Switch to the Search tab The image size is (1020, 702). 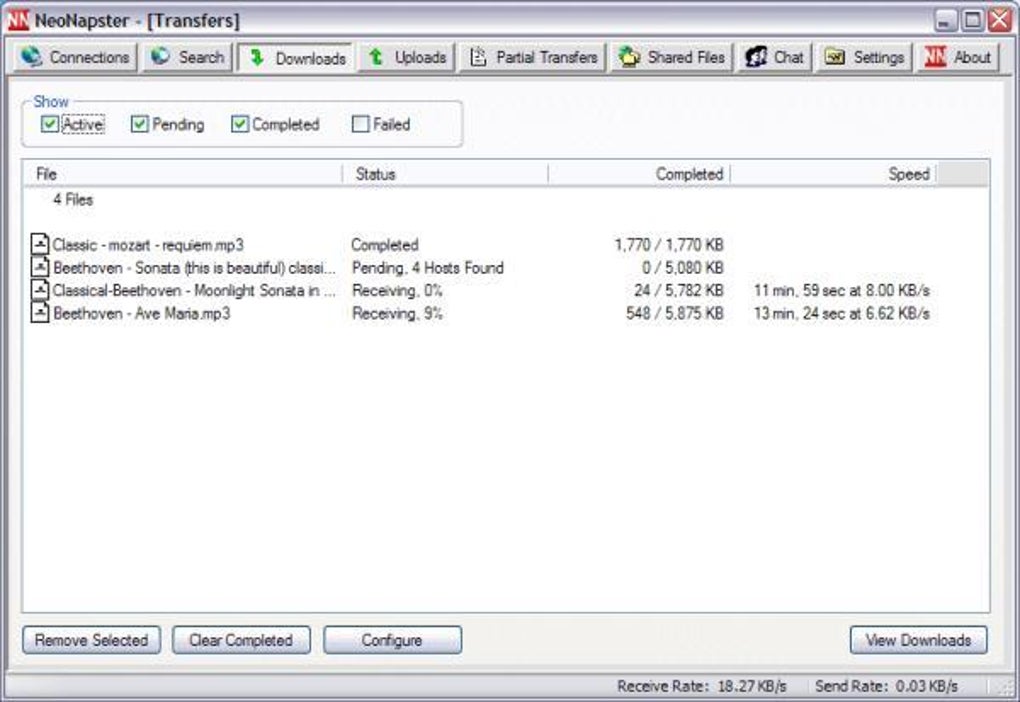point(187,57)
